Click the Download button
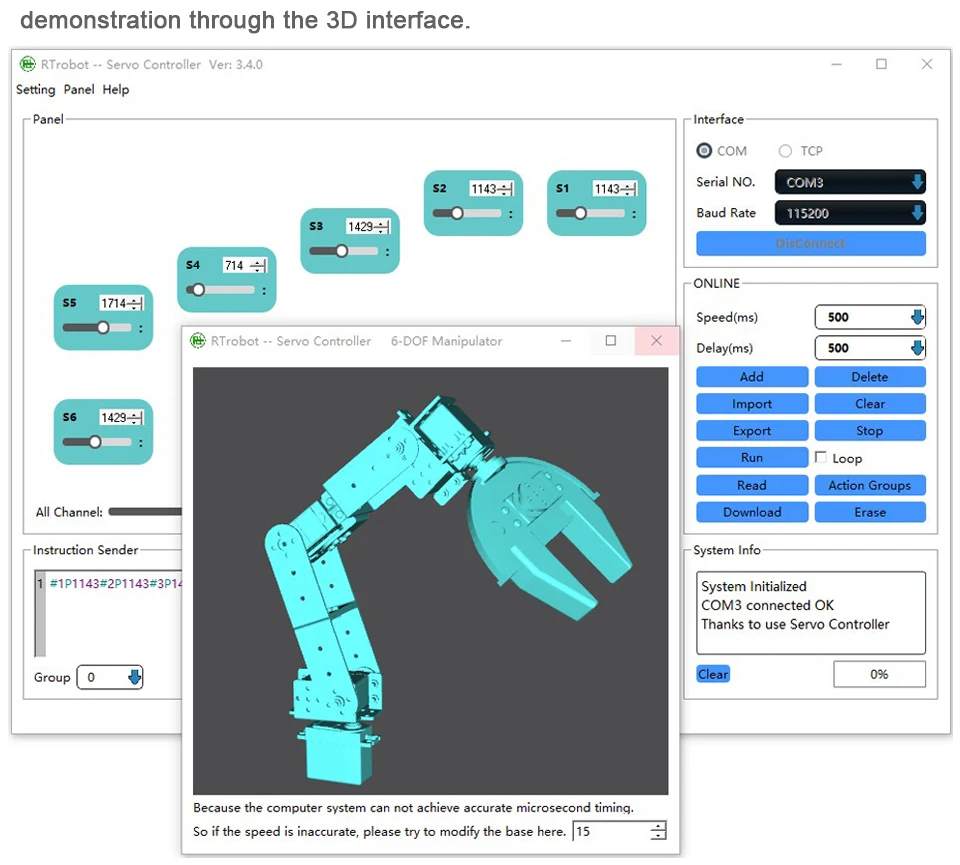 752,512
